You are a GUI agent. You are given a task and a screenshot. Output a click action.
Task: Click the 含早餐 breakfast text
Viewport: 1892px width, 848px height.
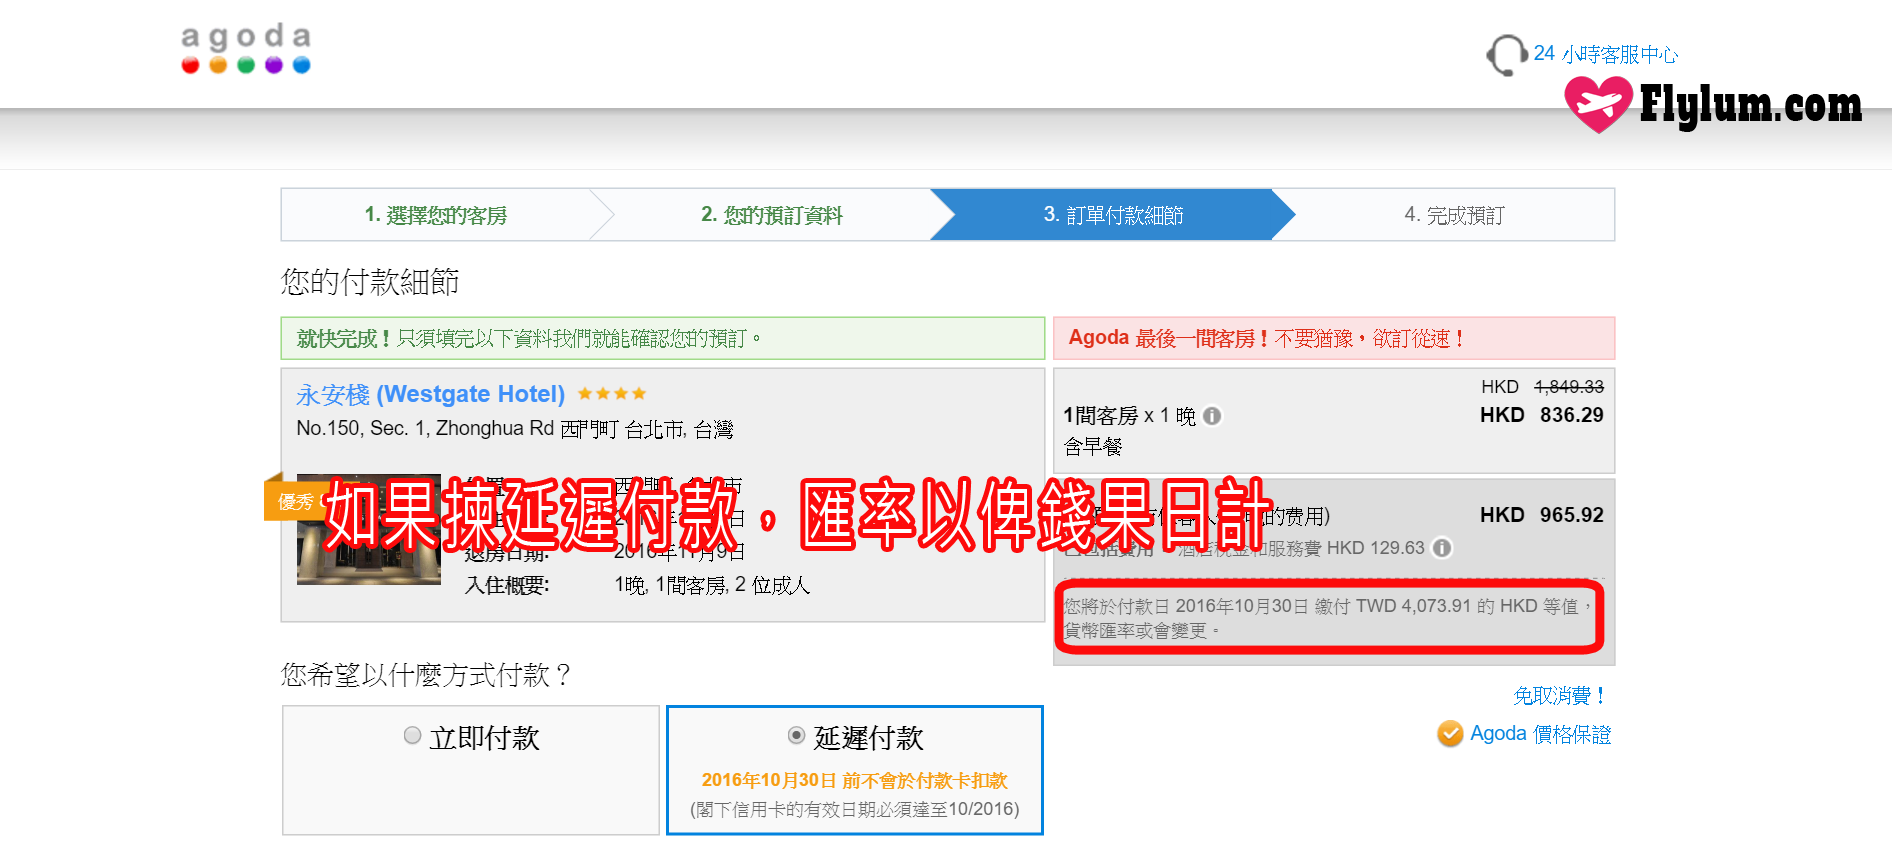[x=1093, y=446]
